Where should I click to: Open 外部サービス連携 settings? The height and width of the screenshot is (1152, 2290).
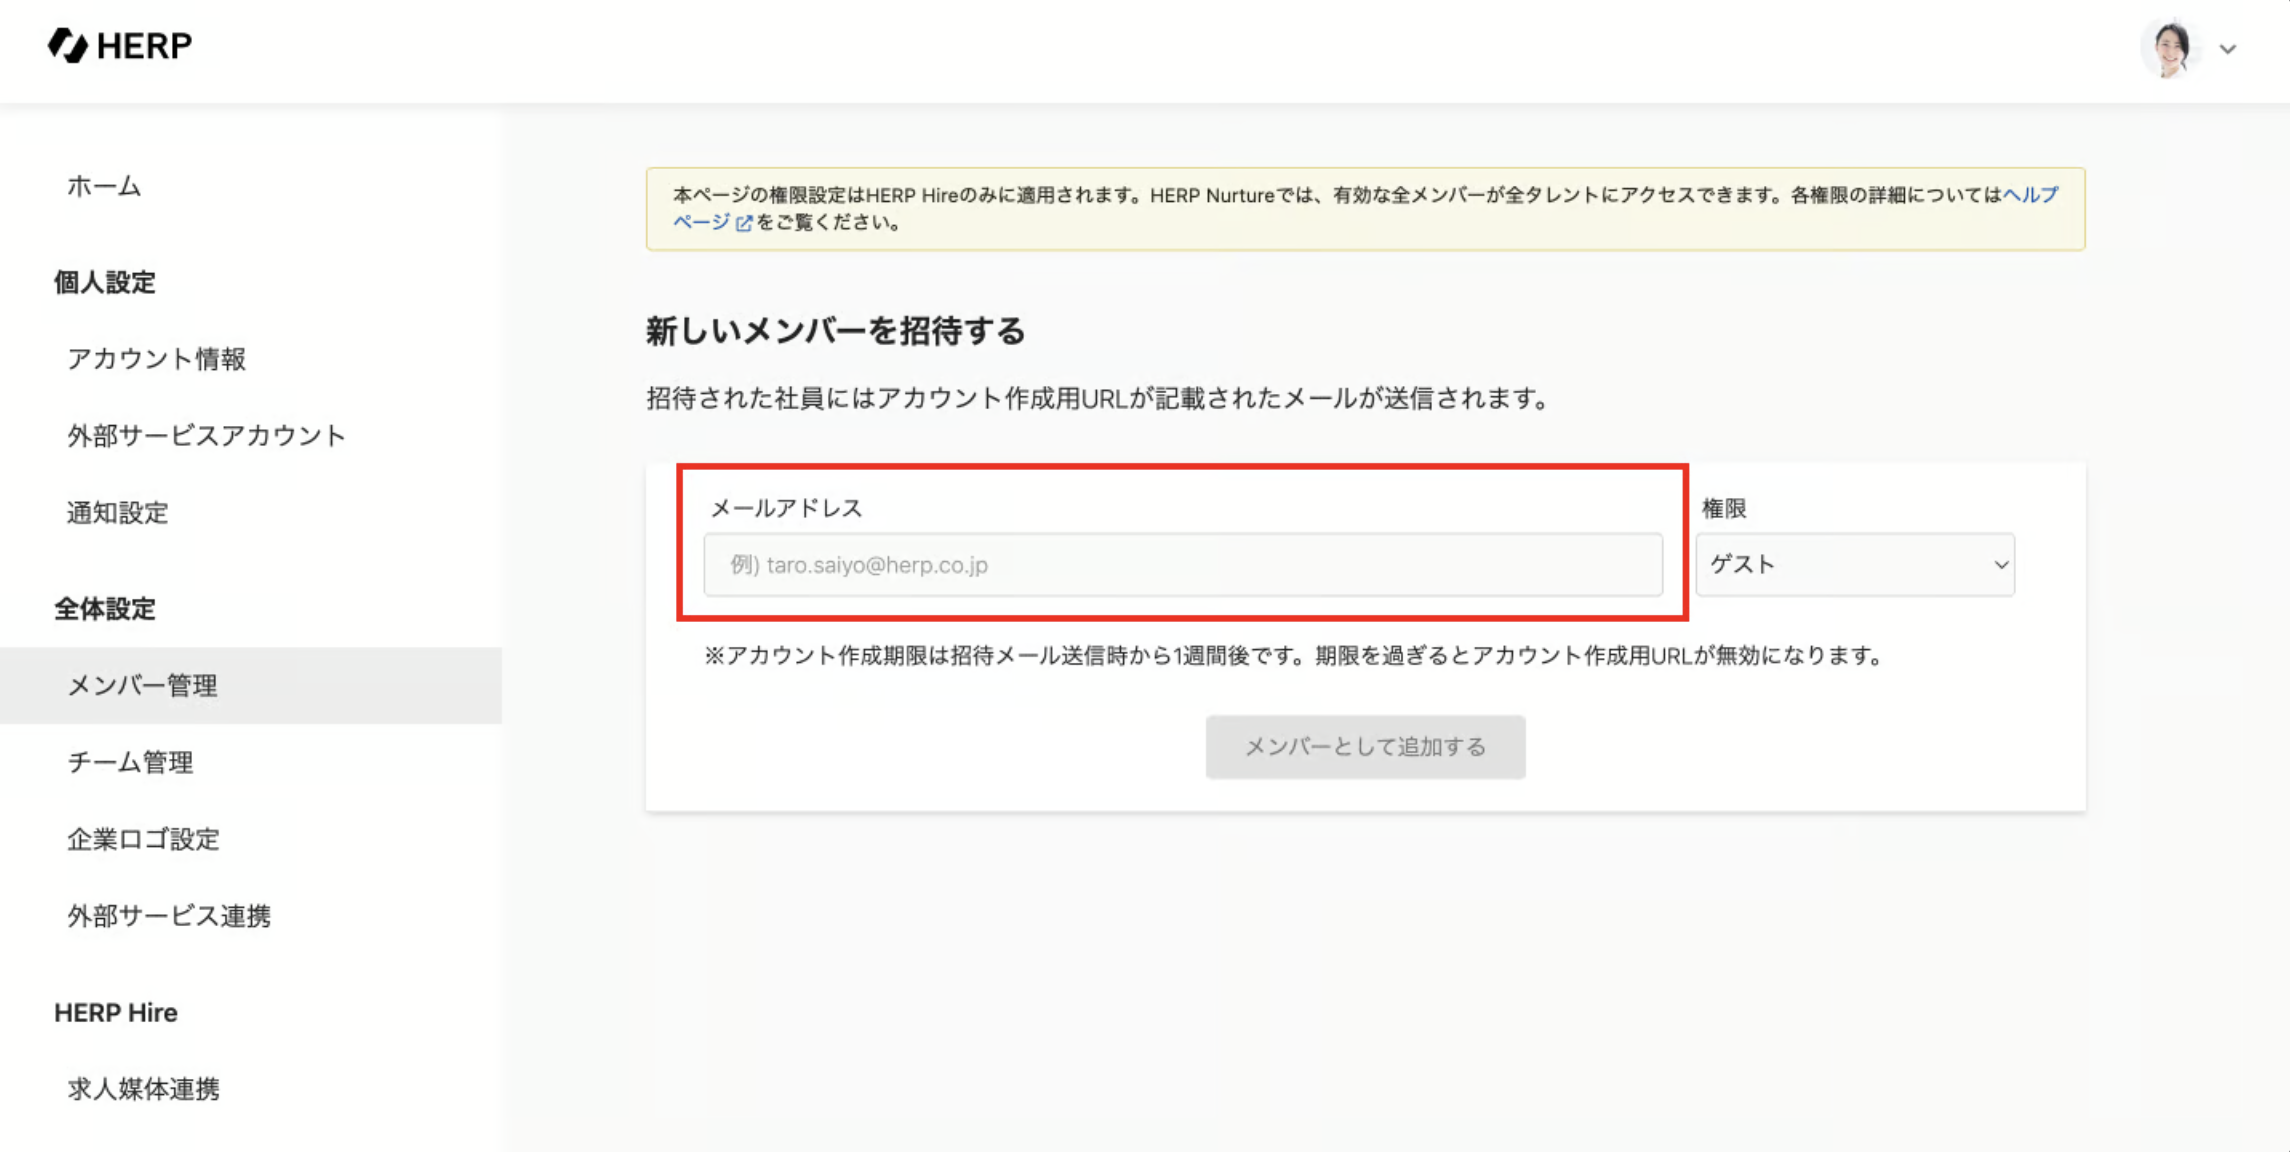click(x=169, y=916)
